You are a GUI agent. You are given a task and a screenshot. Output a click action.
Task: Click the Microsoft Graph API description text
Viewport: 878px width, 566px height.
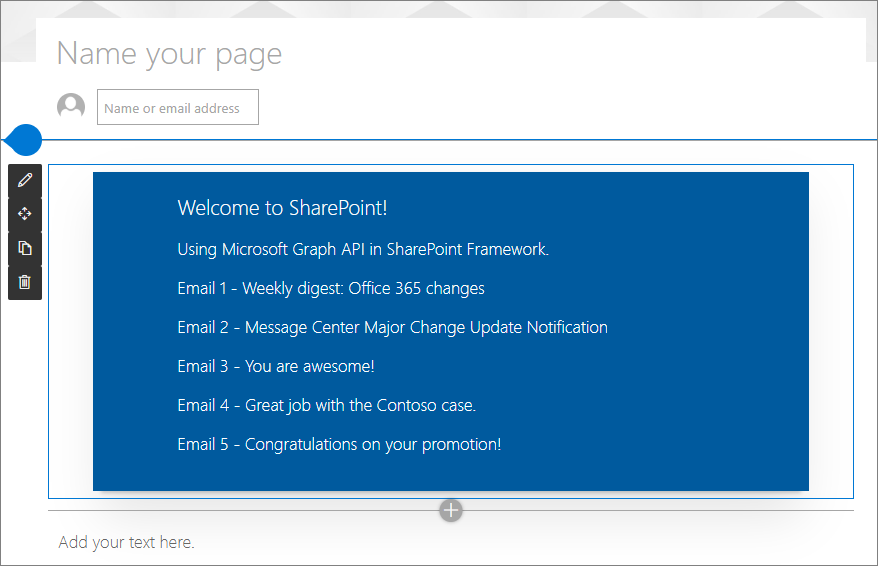363,249
